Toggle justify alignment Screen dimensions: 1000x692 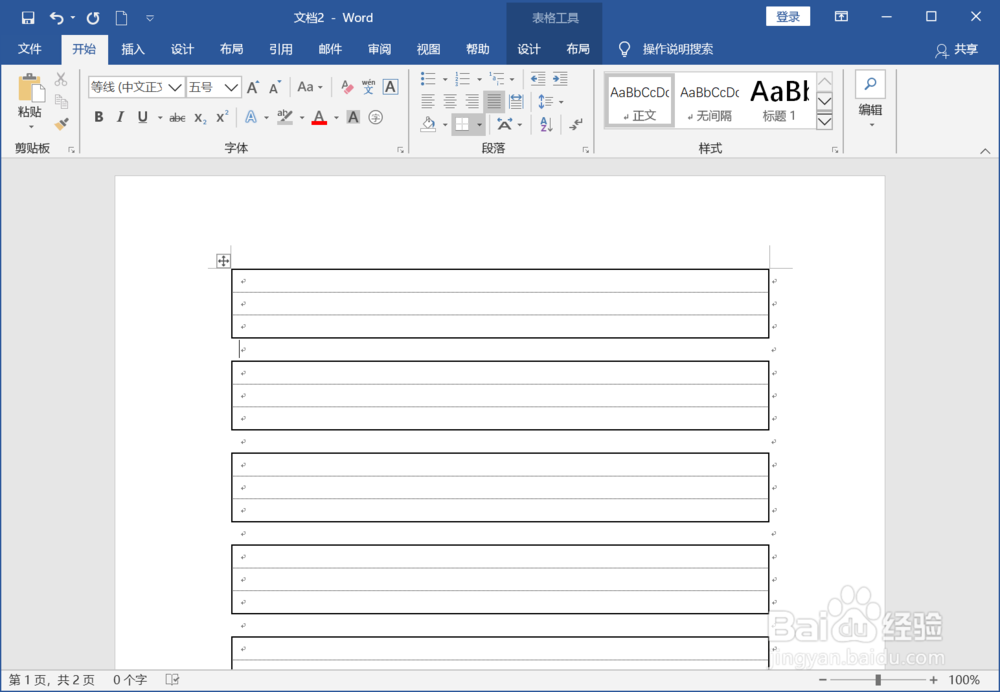pos(494,101)
